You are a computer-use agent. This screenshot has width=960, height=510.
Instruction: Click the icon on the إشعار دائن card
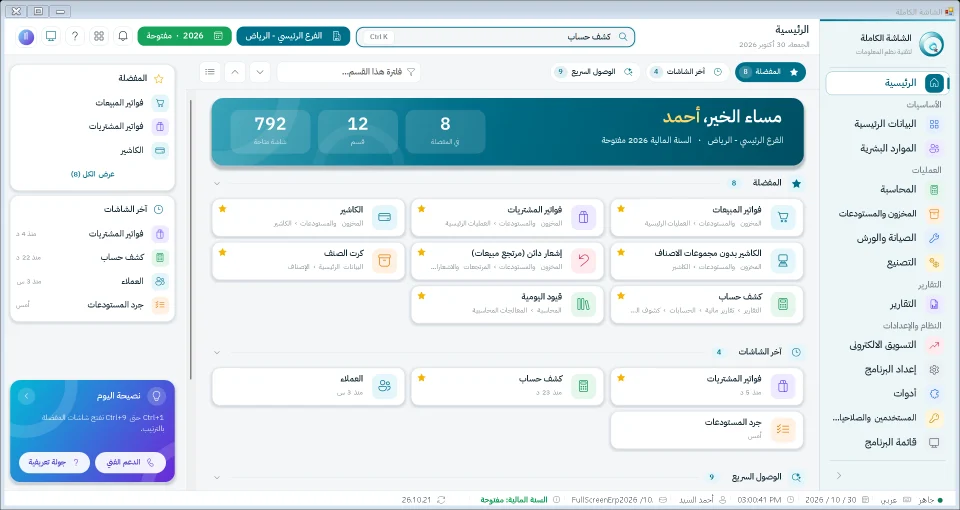(x=583, y=261)
